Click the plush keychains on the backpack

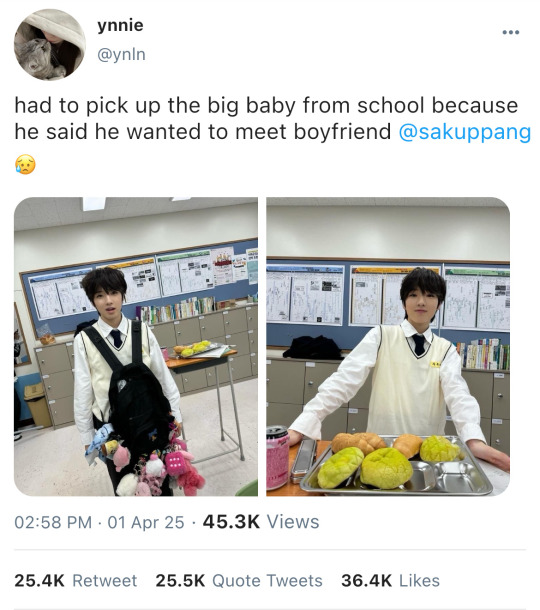(148, 463)
